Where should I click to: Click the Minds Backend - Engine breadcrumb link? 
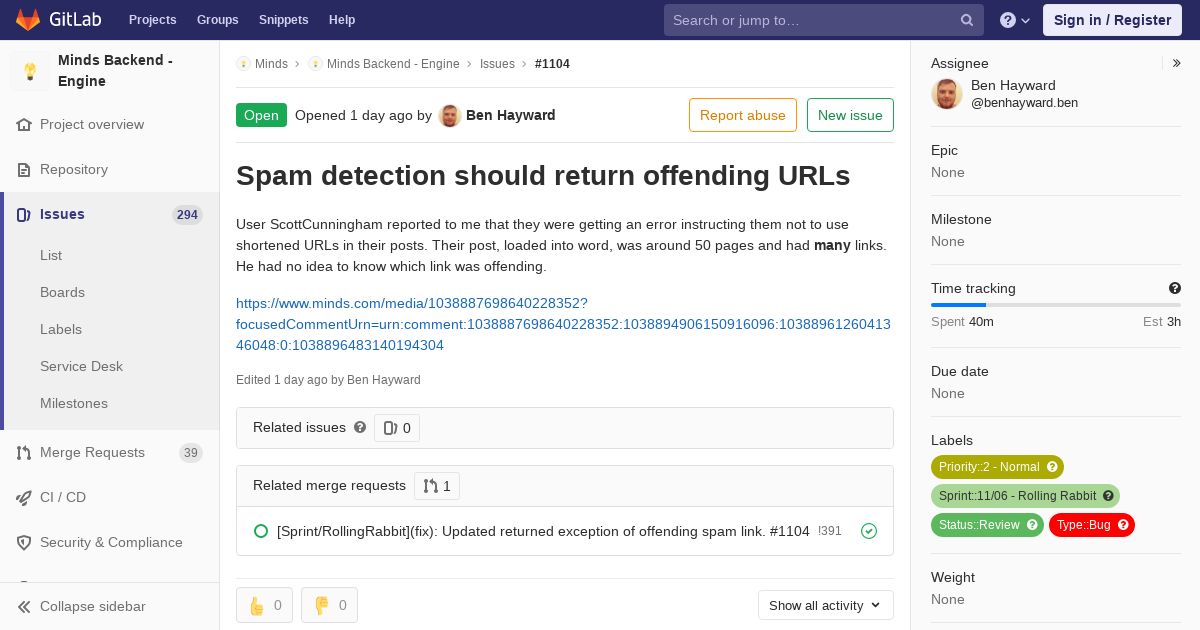click(x=393, y=64)
